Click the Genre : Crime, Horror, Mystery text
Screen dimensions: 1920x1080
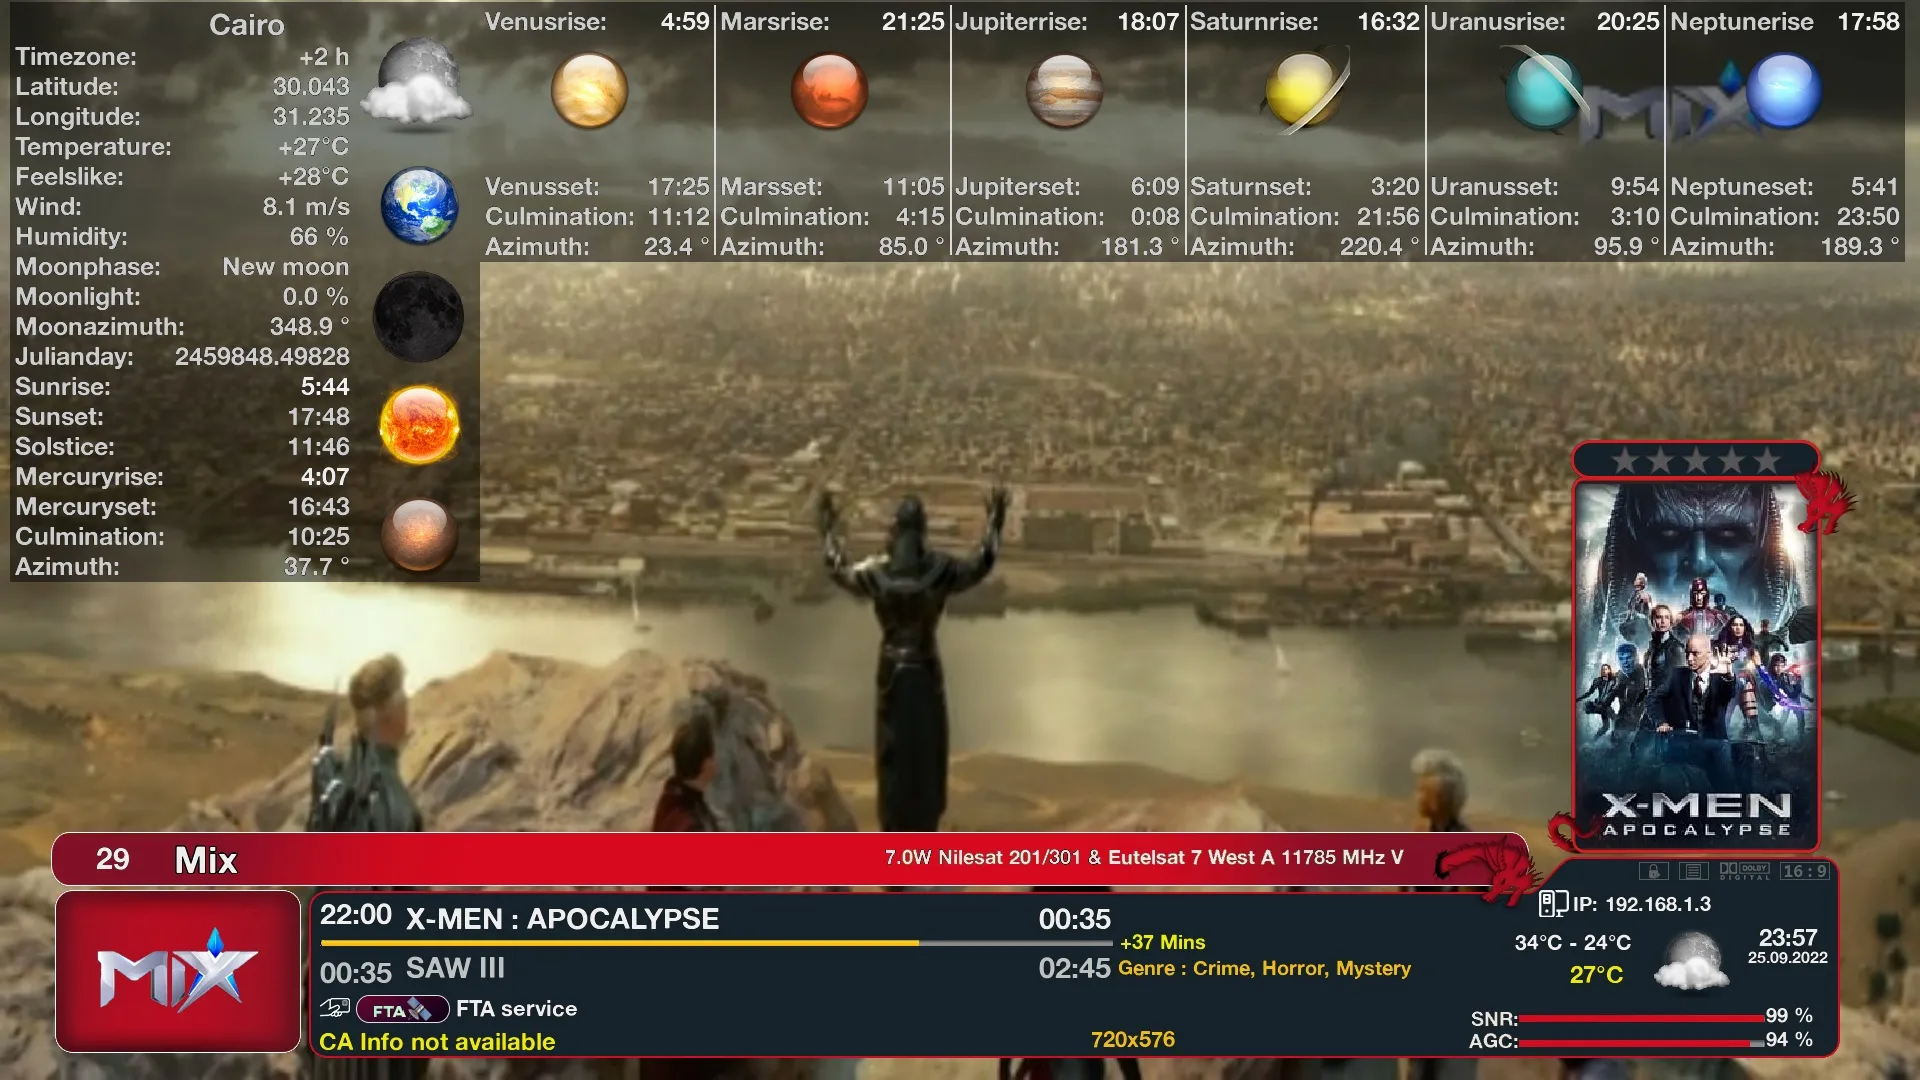pyautogui.click(x=1264, y=968)
